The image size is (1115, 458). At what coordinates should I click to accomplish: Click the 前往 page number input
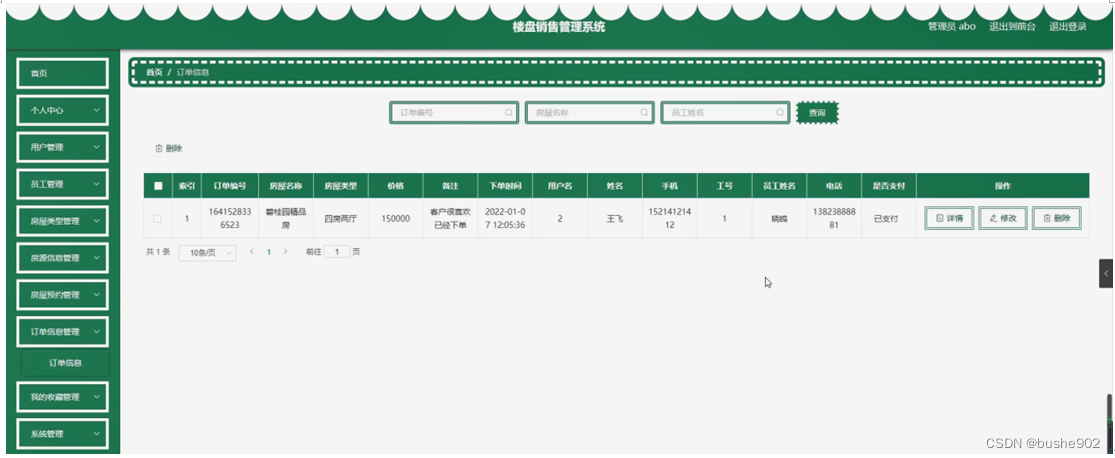[336, 252]
